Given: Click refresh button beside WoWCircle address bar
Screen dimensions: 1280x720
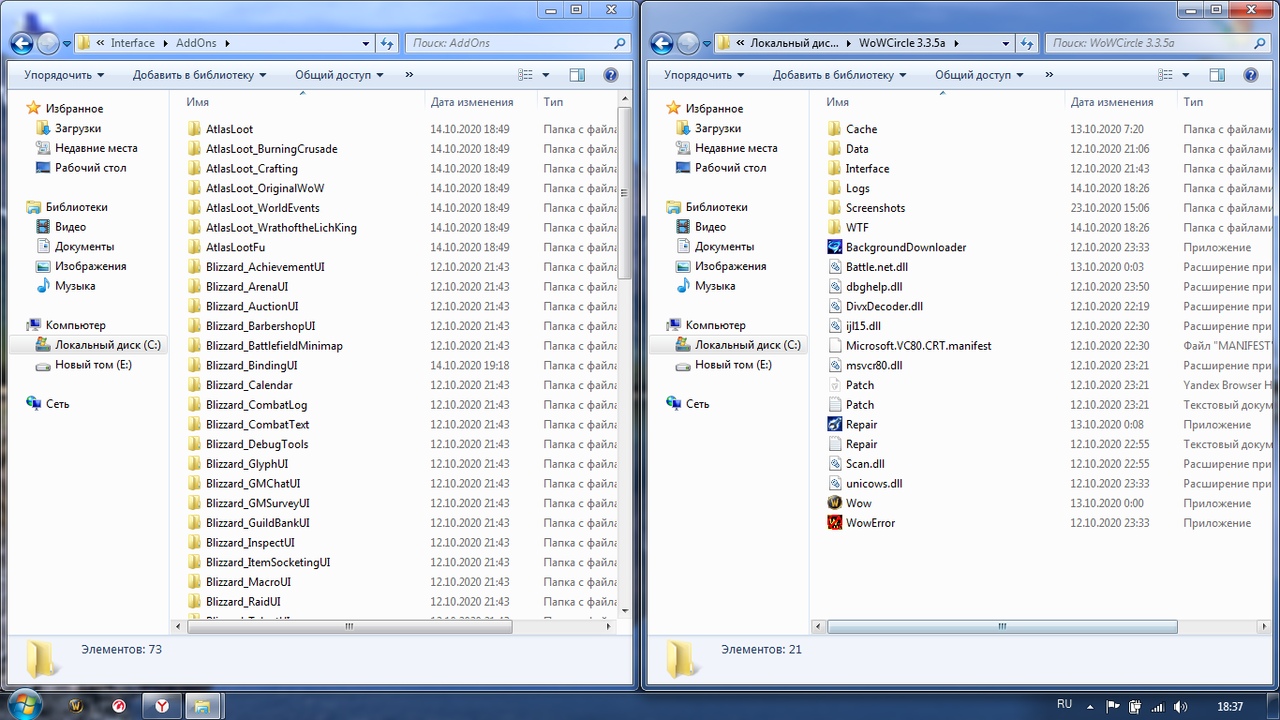Looking at the screenshot, I should pos(1027,43).
